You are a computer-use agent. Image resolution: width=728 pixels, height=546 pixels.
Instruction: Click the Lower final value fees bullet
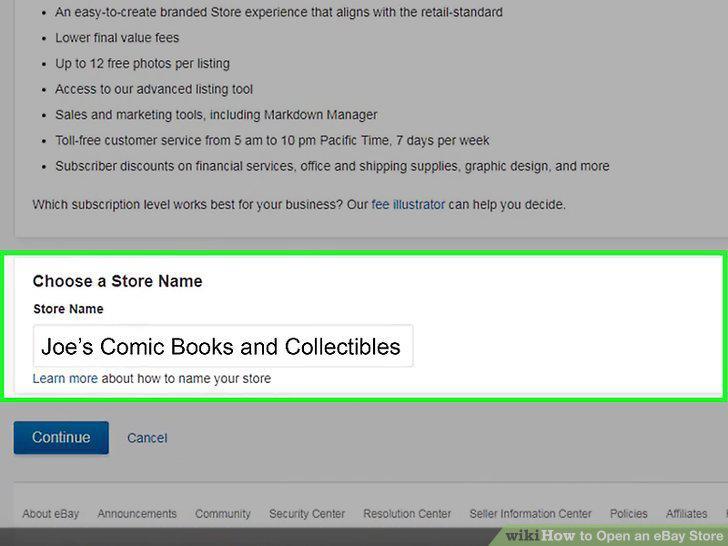pos(117,38)
